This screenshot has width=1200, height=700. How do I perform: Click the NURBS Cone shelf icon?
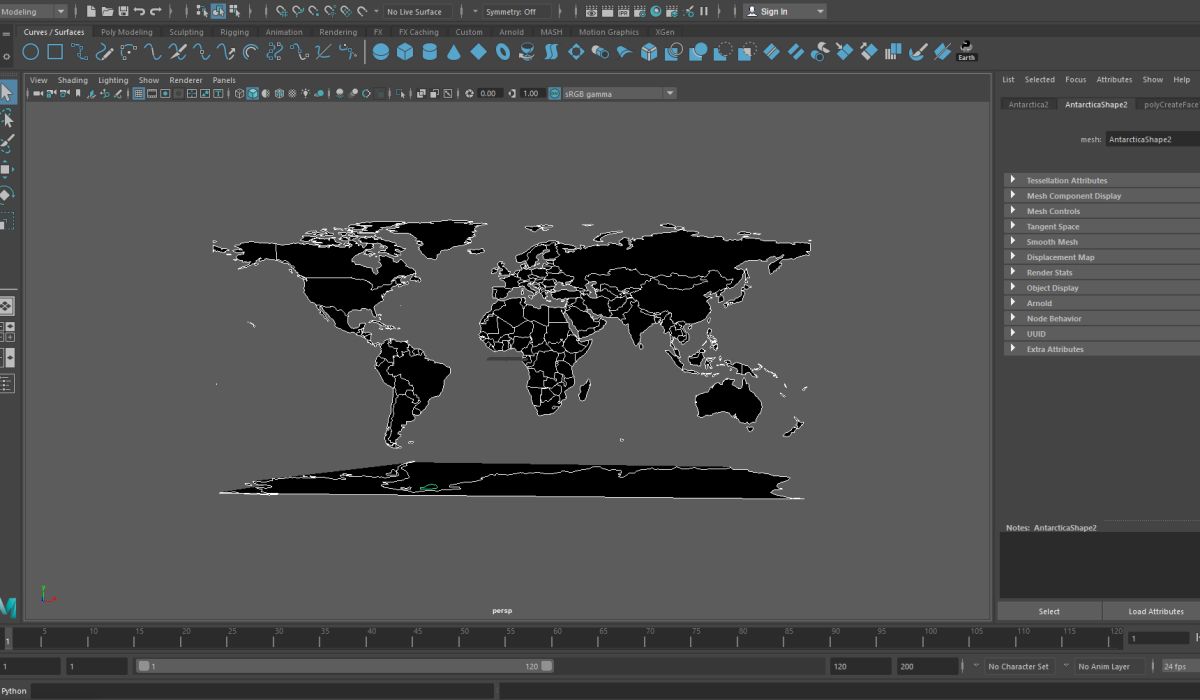pos(453,52)
